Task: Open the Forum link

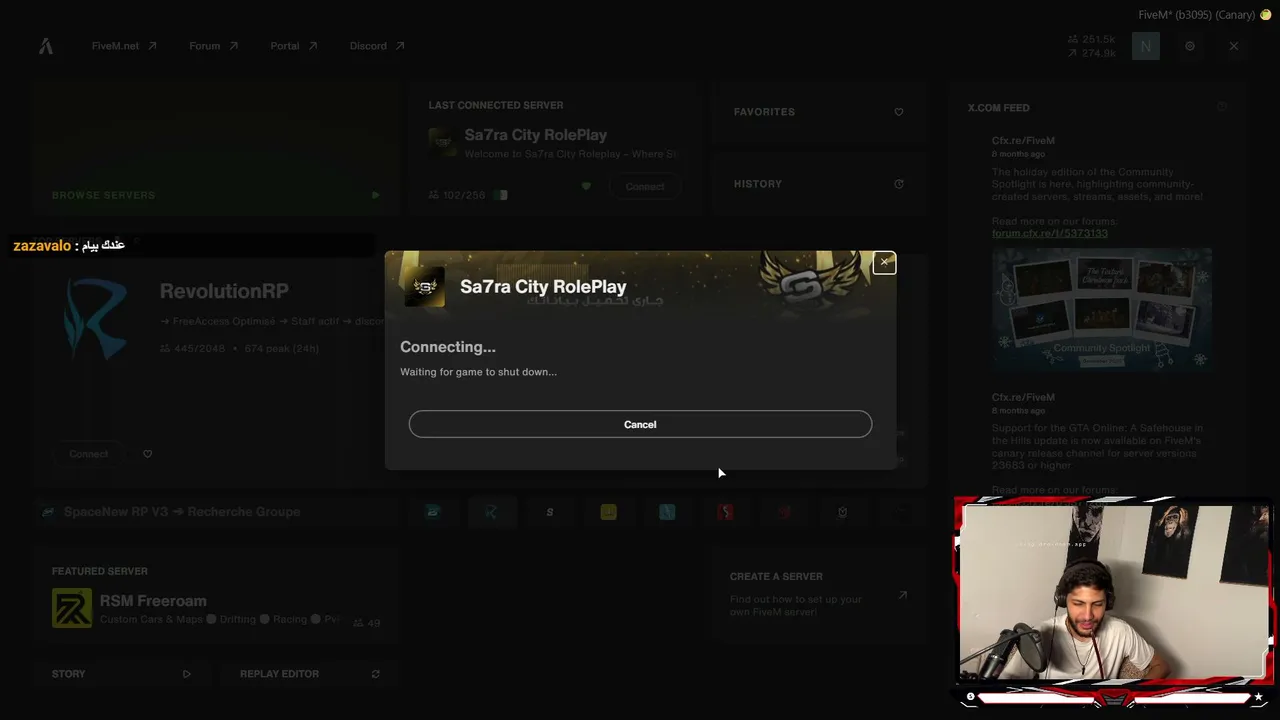Action: pos(213,46)
